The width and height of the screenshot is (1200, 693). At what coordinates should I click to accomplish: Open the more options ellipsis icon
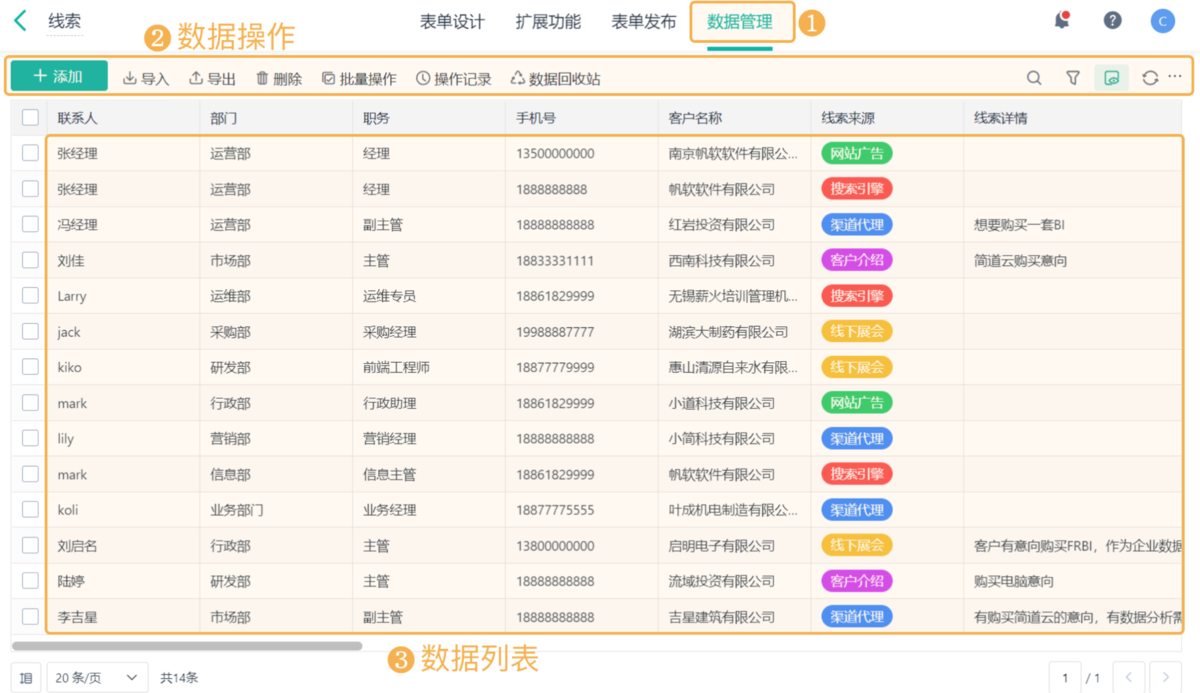pos(1176,76)
